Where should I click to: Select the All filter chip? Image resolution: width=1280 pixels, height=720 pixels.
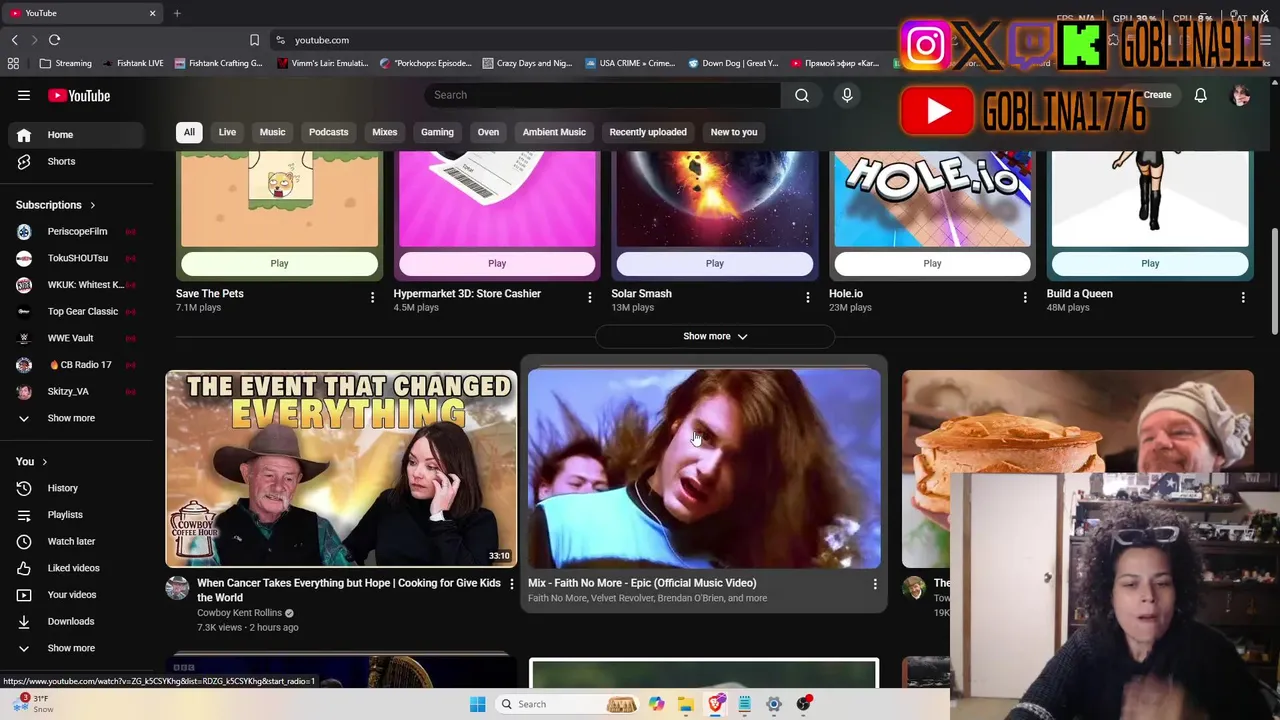click(189, 132)
